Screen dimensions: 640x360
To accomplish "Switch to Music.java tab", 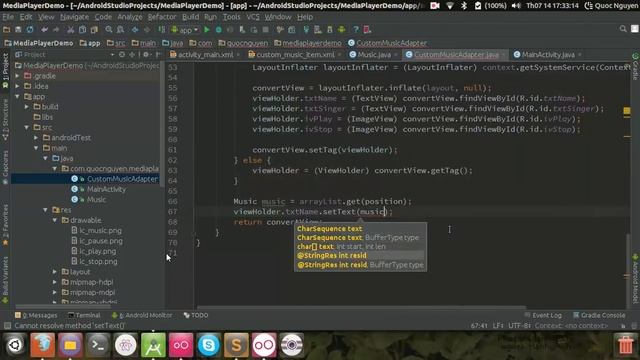I will (x=374, y=55).
